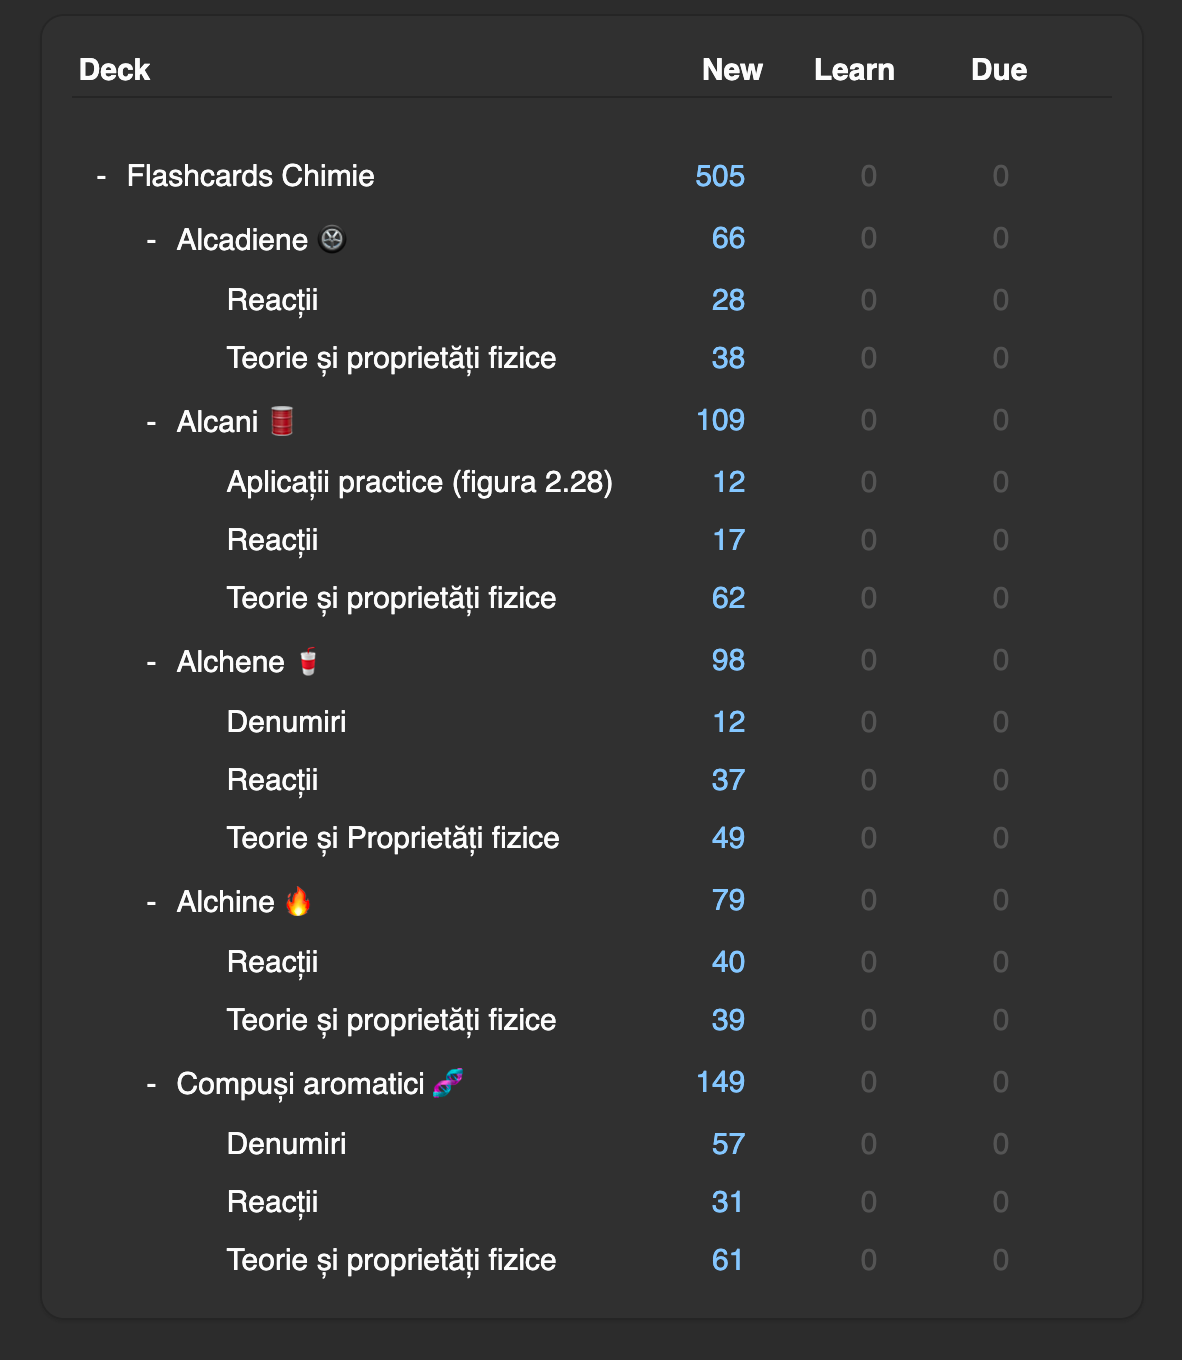Viewport: 1182px width, 1360px height.
Task: Open the Denumiri deck under Compuși aromatici
Action: (x=286, y=1144)
